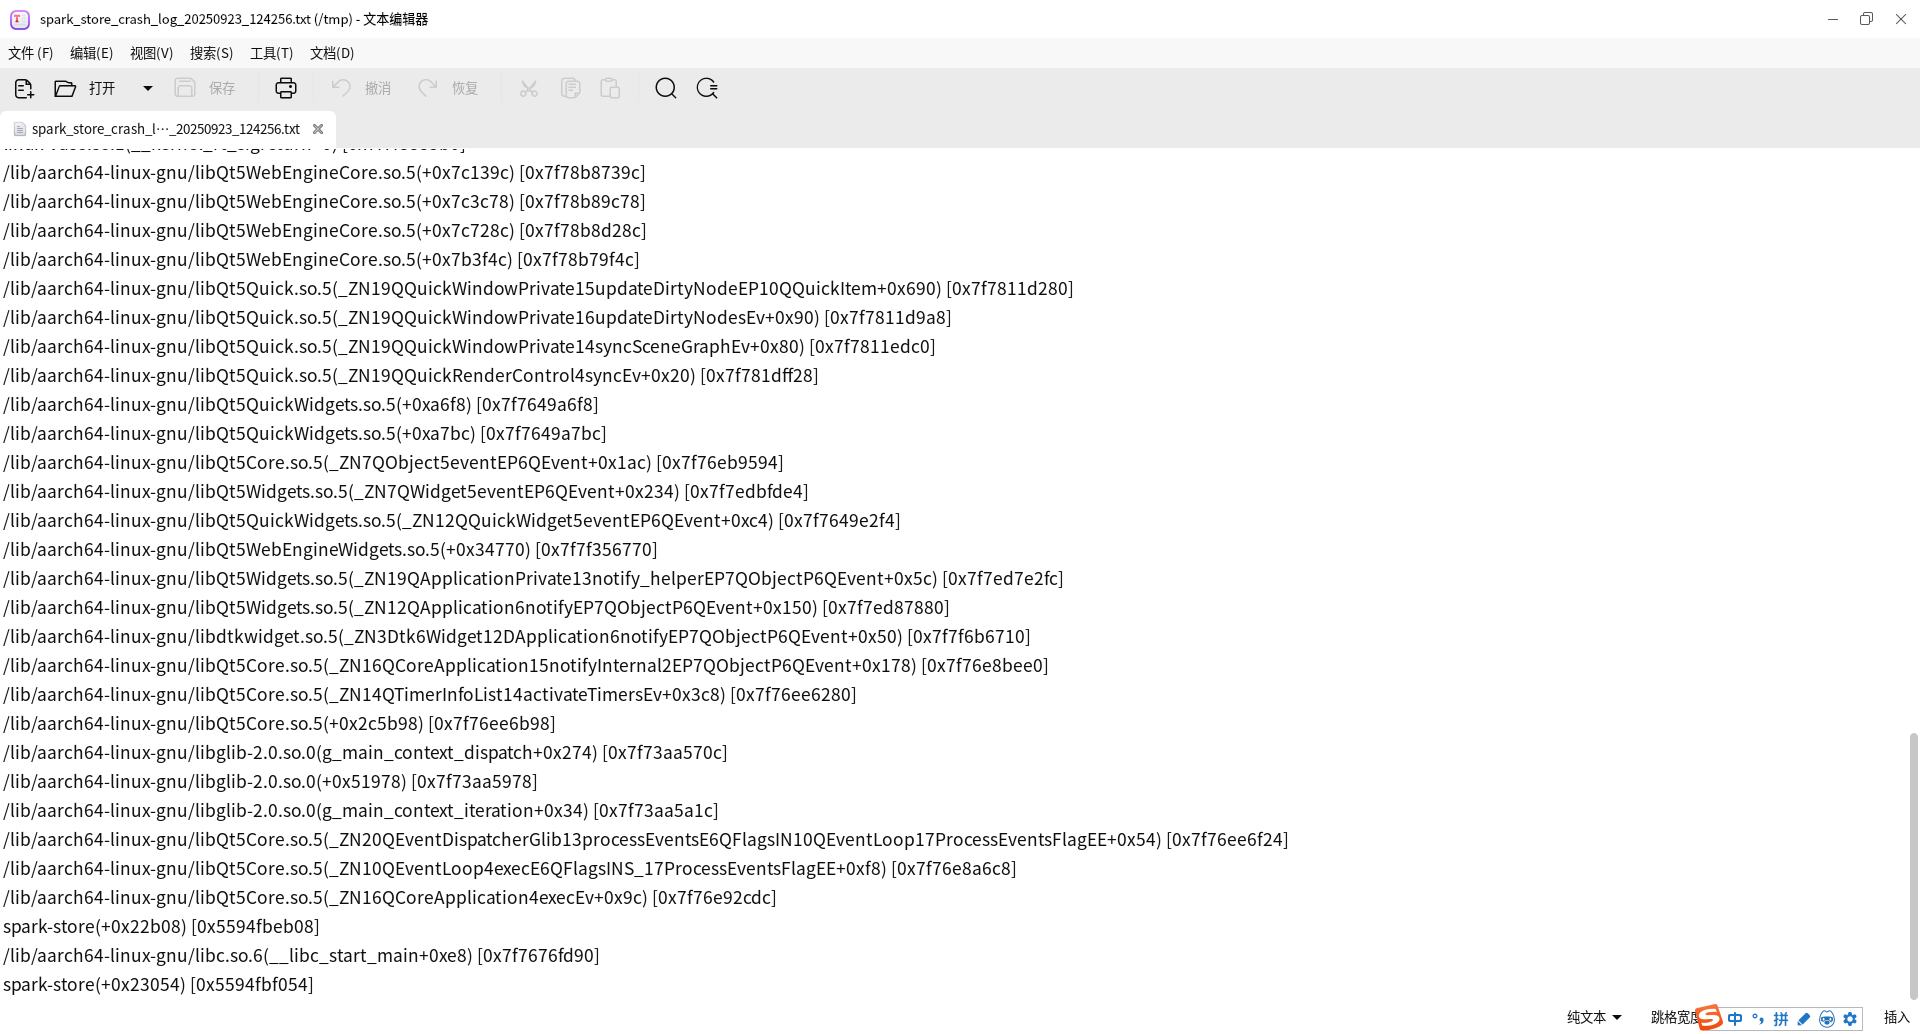The image size is (1920, 1034).
Task: Open the 跳格宽度 tab width selector
Action: click(x=1674, y=1017)
